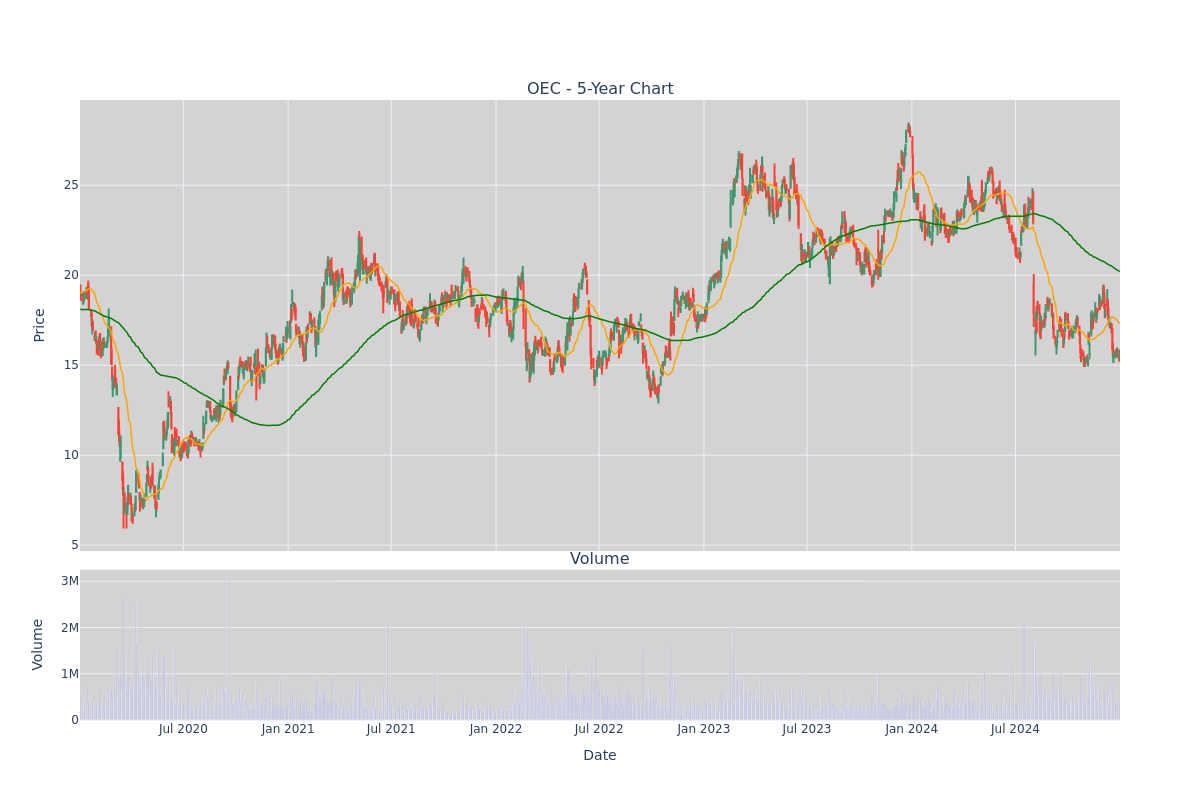This screenshot has height=800, width=1200.
Task: Click the Jul 2021 date tick label
Action: pyautogui.click(x=391, y=729)
